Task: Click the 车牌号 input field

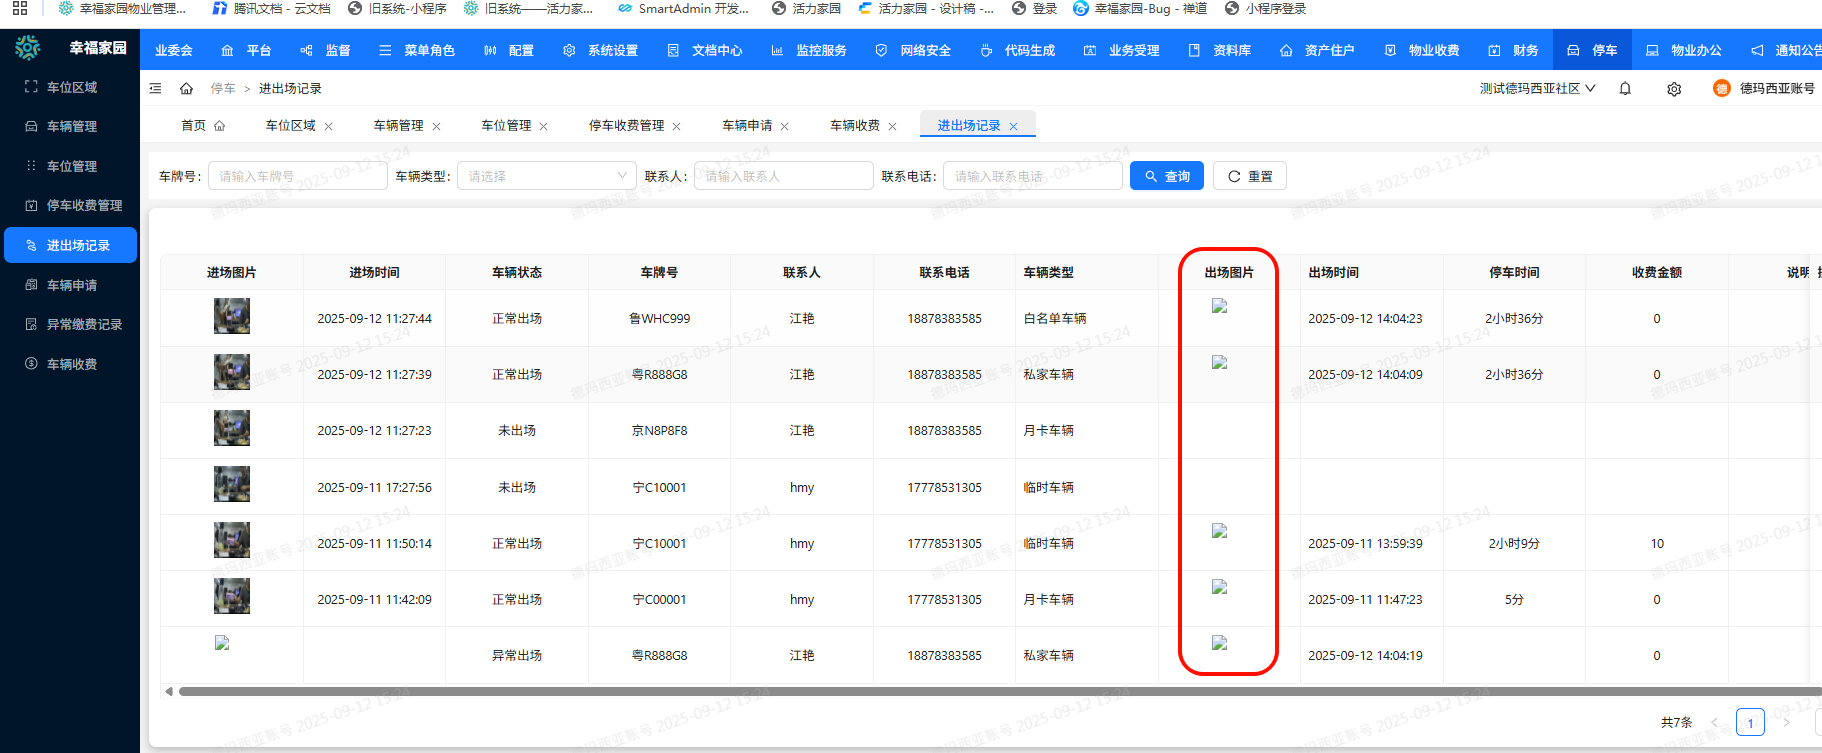Action: tap(297, 176)
